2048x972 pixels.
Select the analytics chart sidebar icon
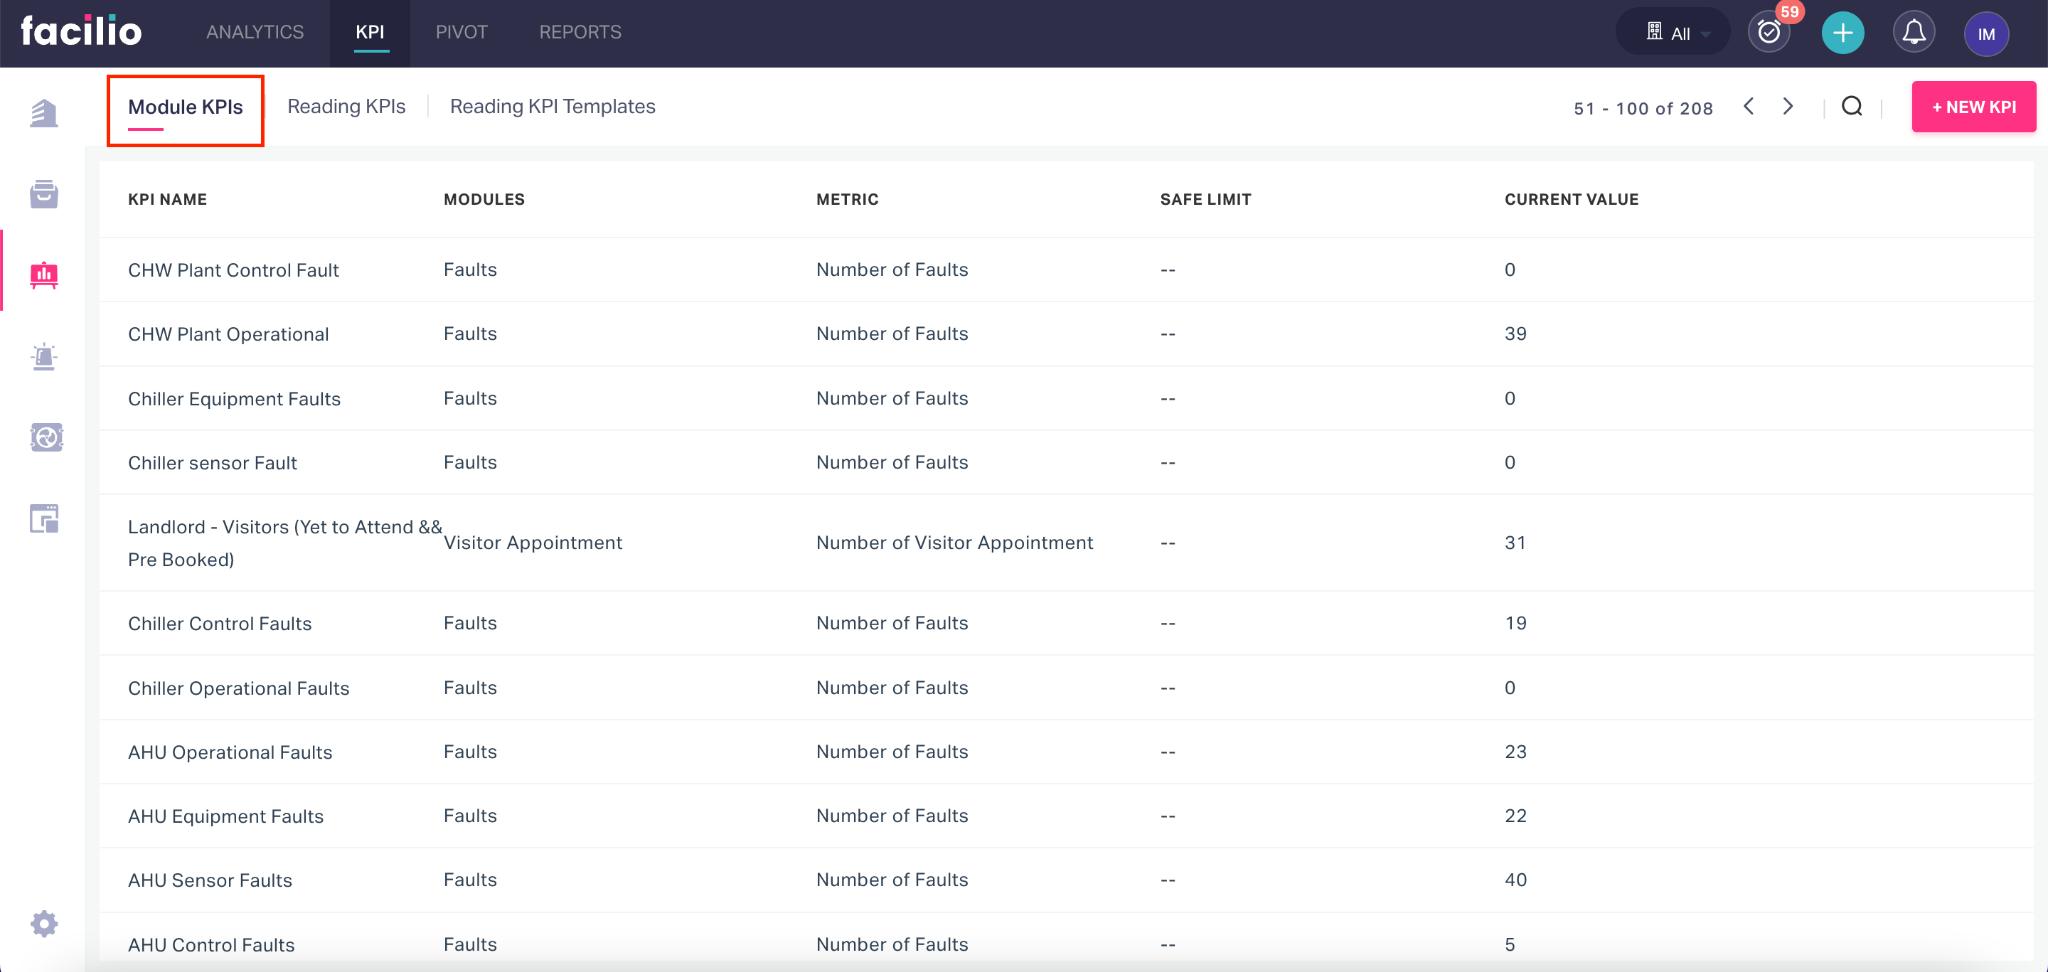point(44,275)
